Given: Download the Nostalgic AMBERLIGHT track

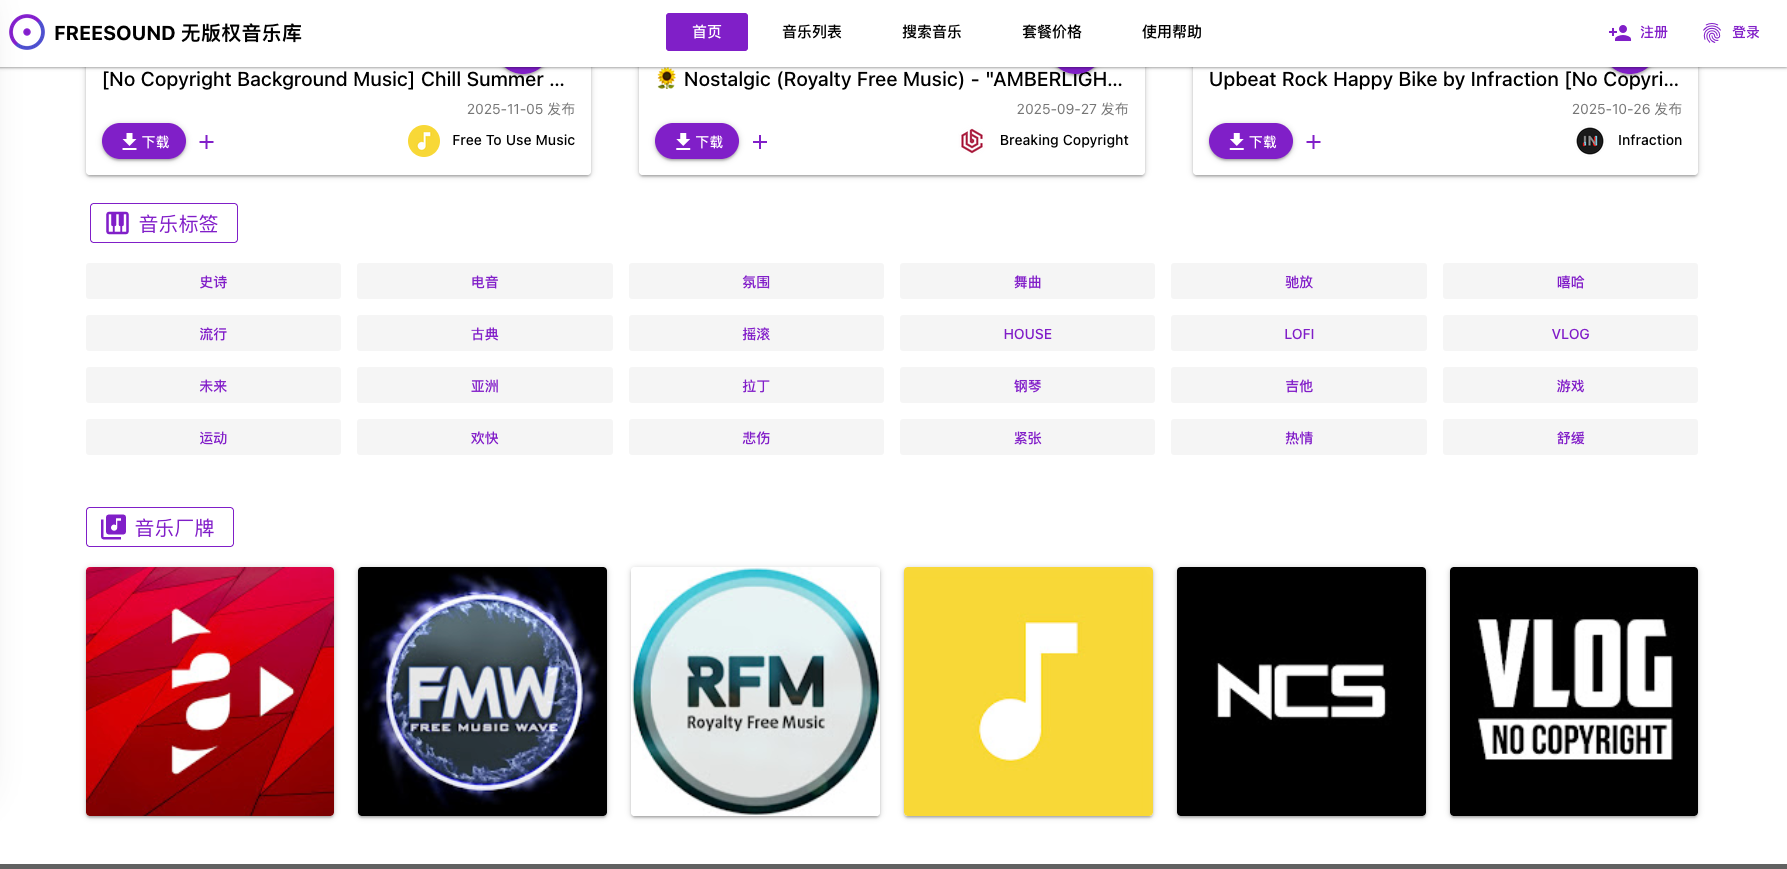Looking at the screenshot, I should (697, 141).
